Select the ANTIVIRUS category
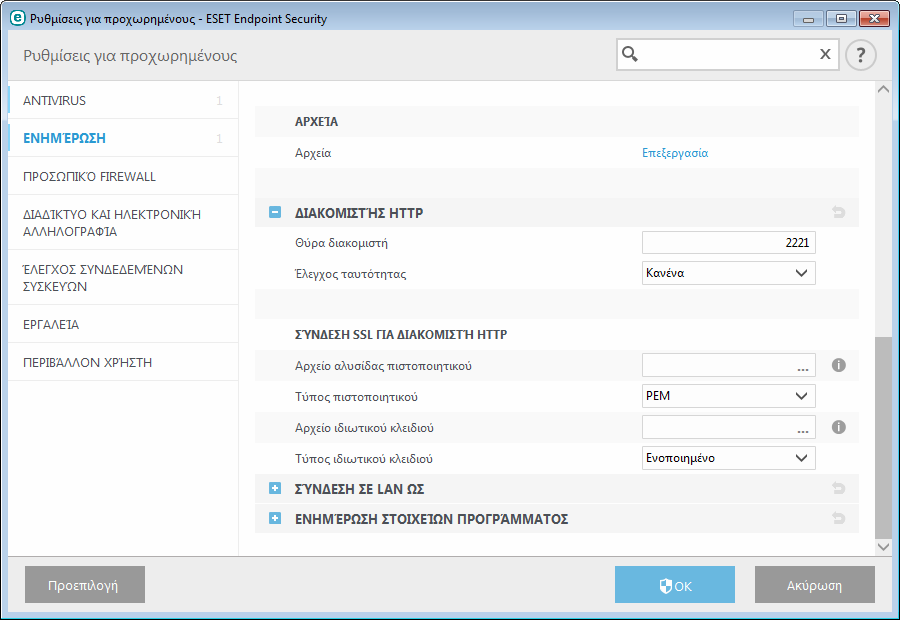 [123, 100]
